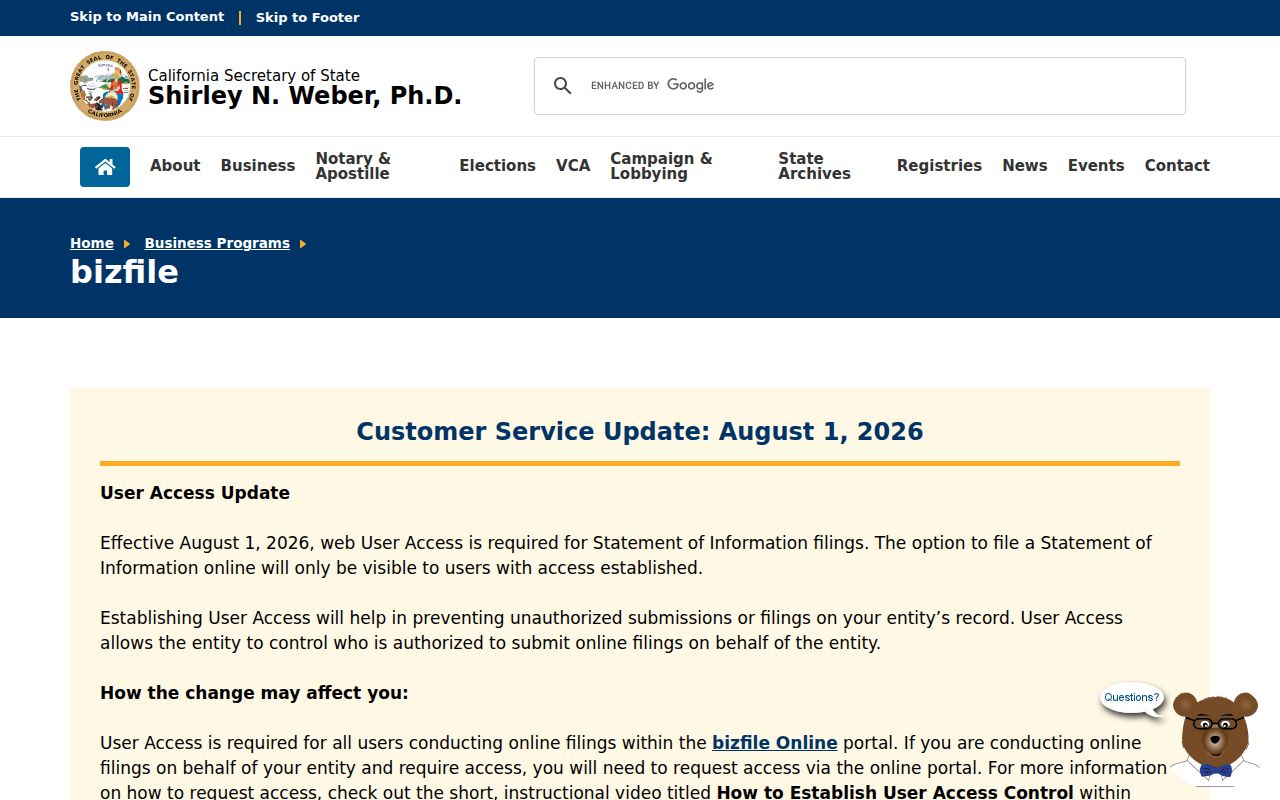Click the Google enhanced search field
The height and width of the screenshot is (800, 1280).
(880, 86)
